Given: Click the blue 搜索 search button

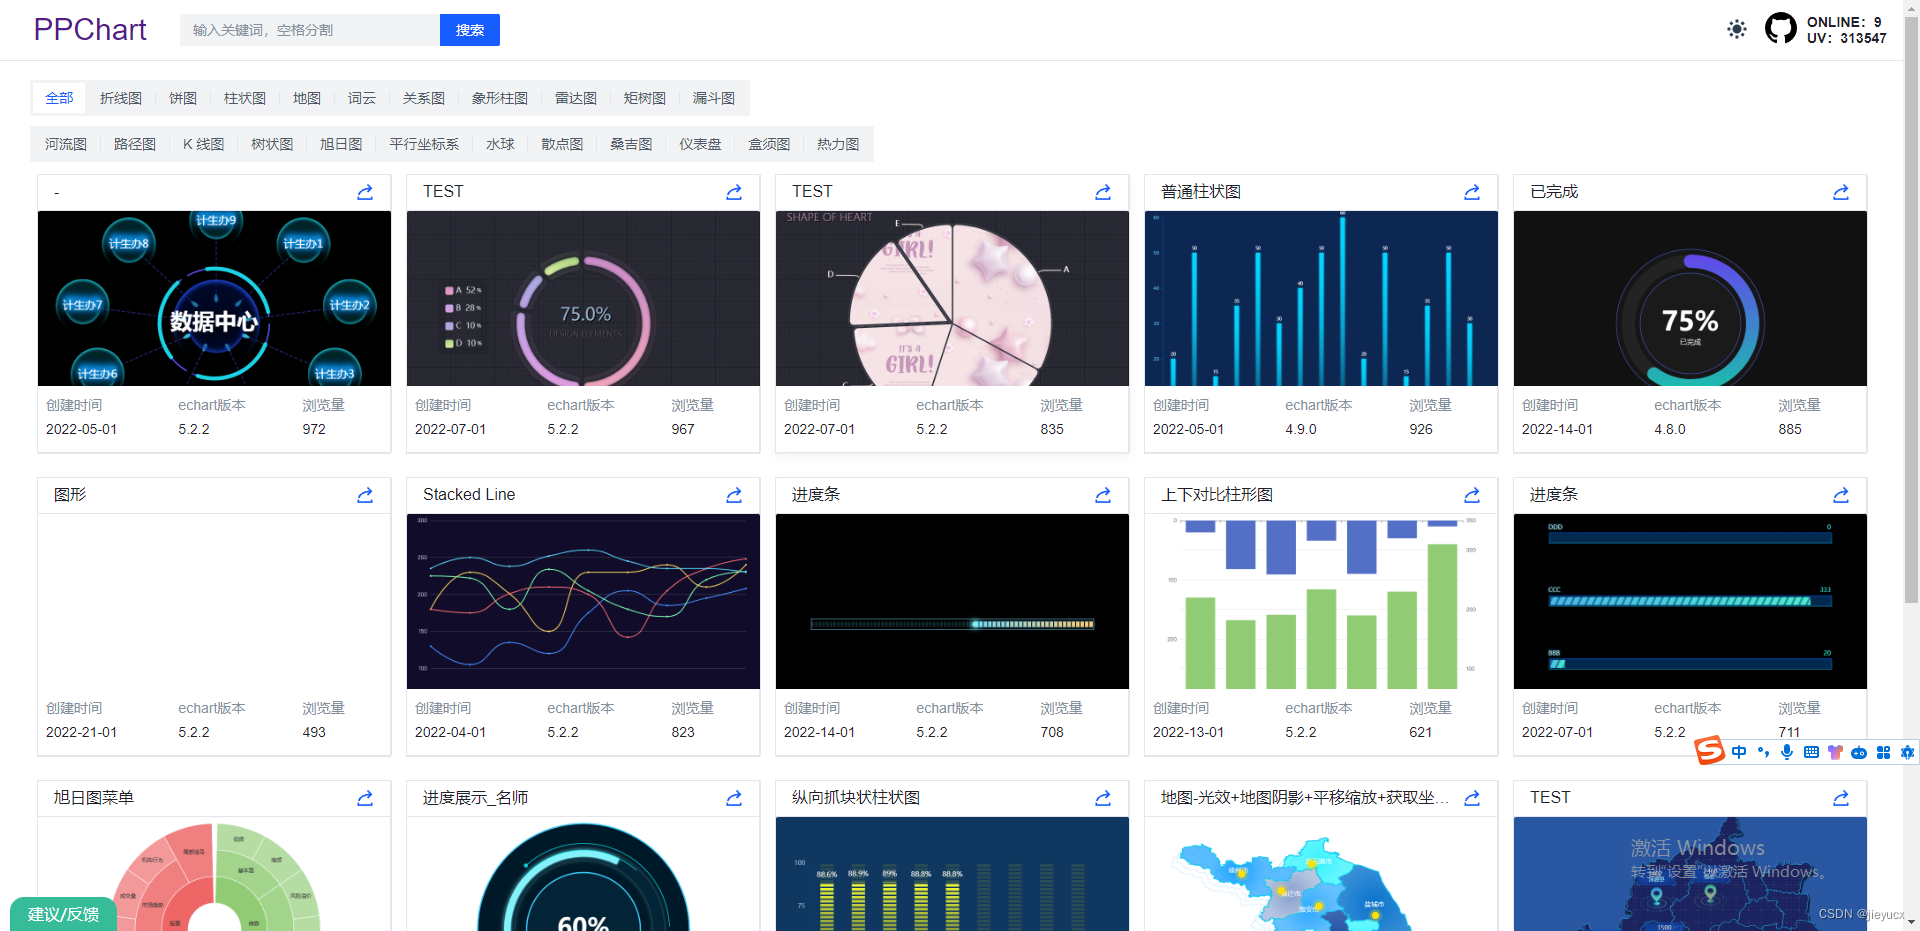Looking at the screenshot, I should [x=470, y=30].
